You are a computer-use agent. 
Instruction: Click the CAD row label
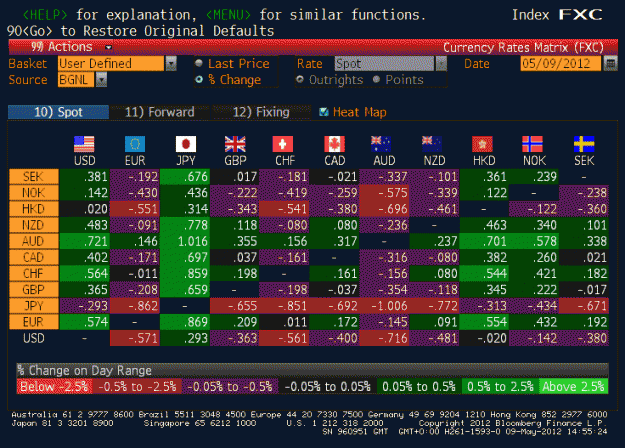click(x=33, y=257)
